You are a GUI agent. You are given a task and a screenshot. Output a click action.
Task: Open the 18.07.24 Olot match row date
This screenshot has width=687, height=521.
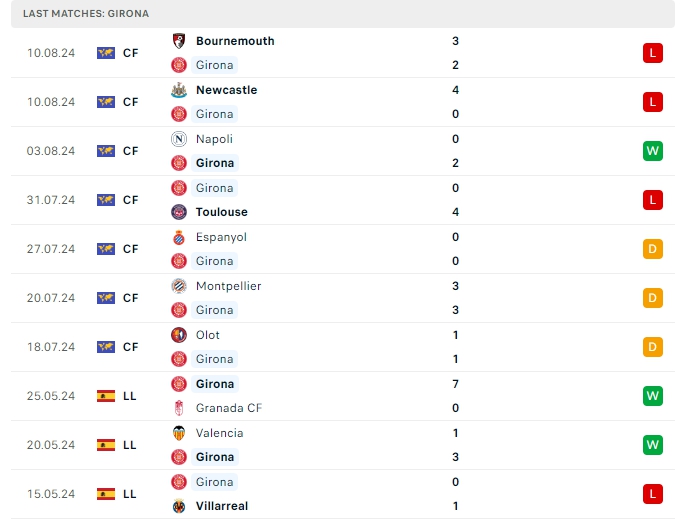click(x=52, y=347)
